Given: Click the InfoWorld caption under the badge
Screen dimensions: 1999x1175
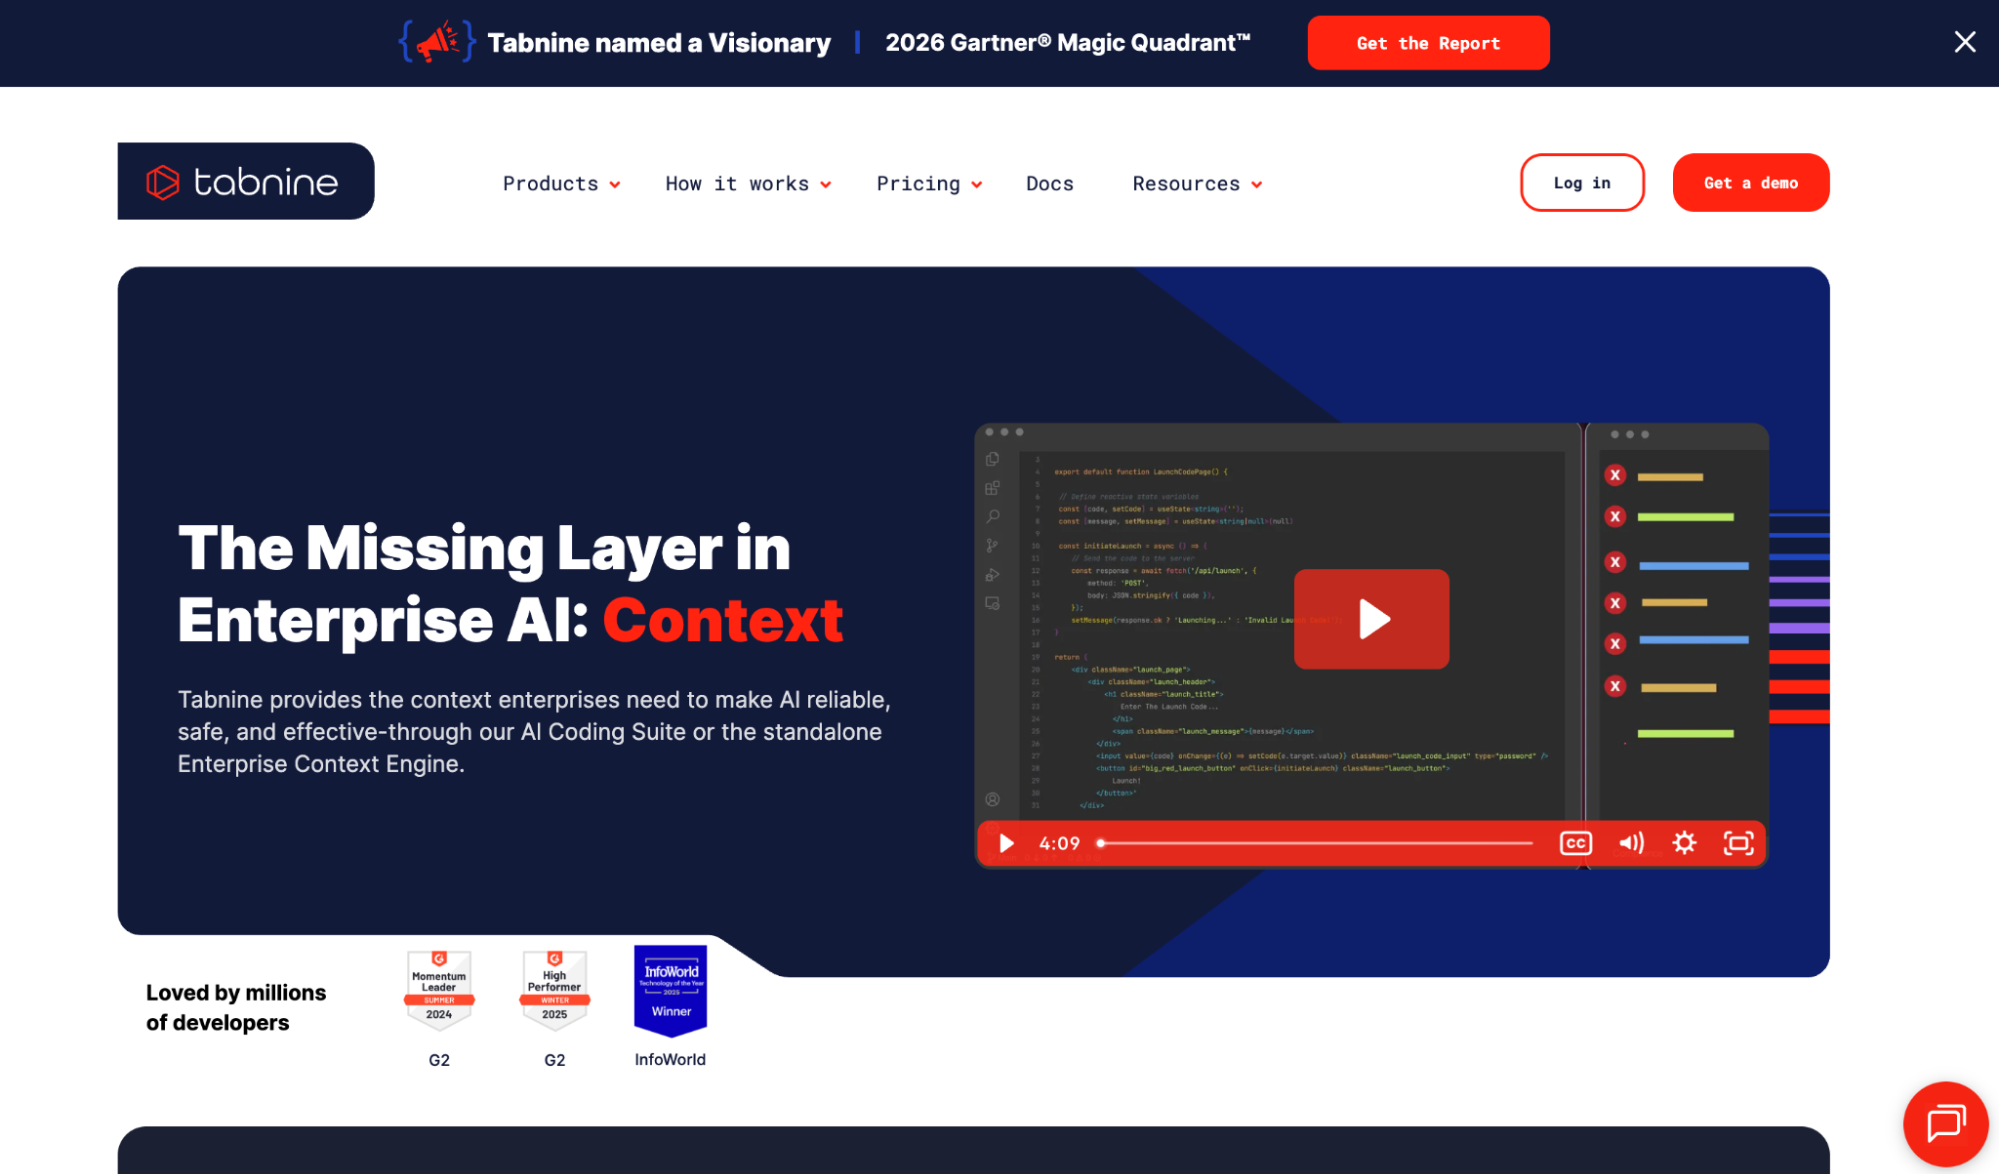Looking at the screenshot, I should click(x=670, y=1060).
